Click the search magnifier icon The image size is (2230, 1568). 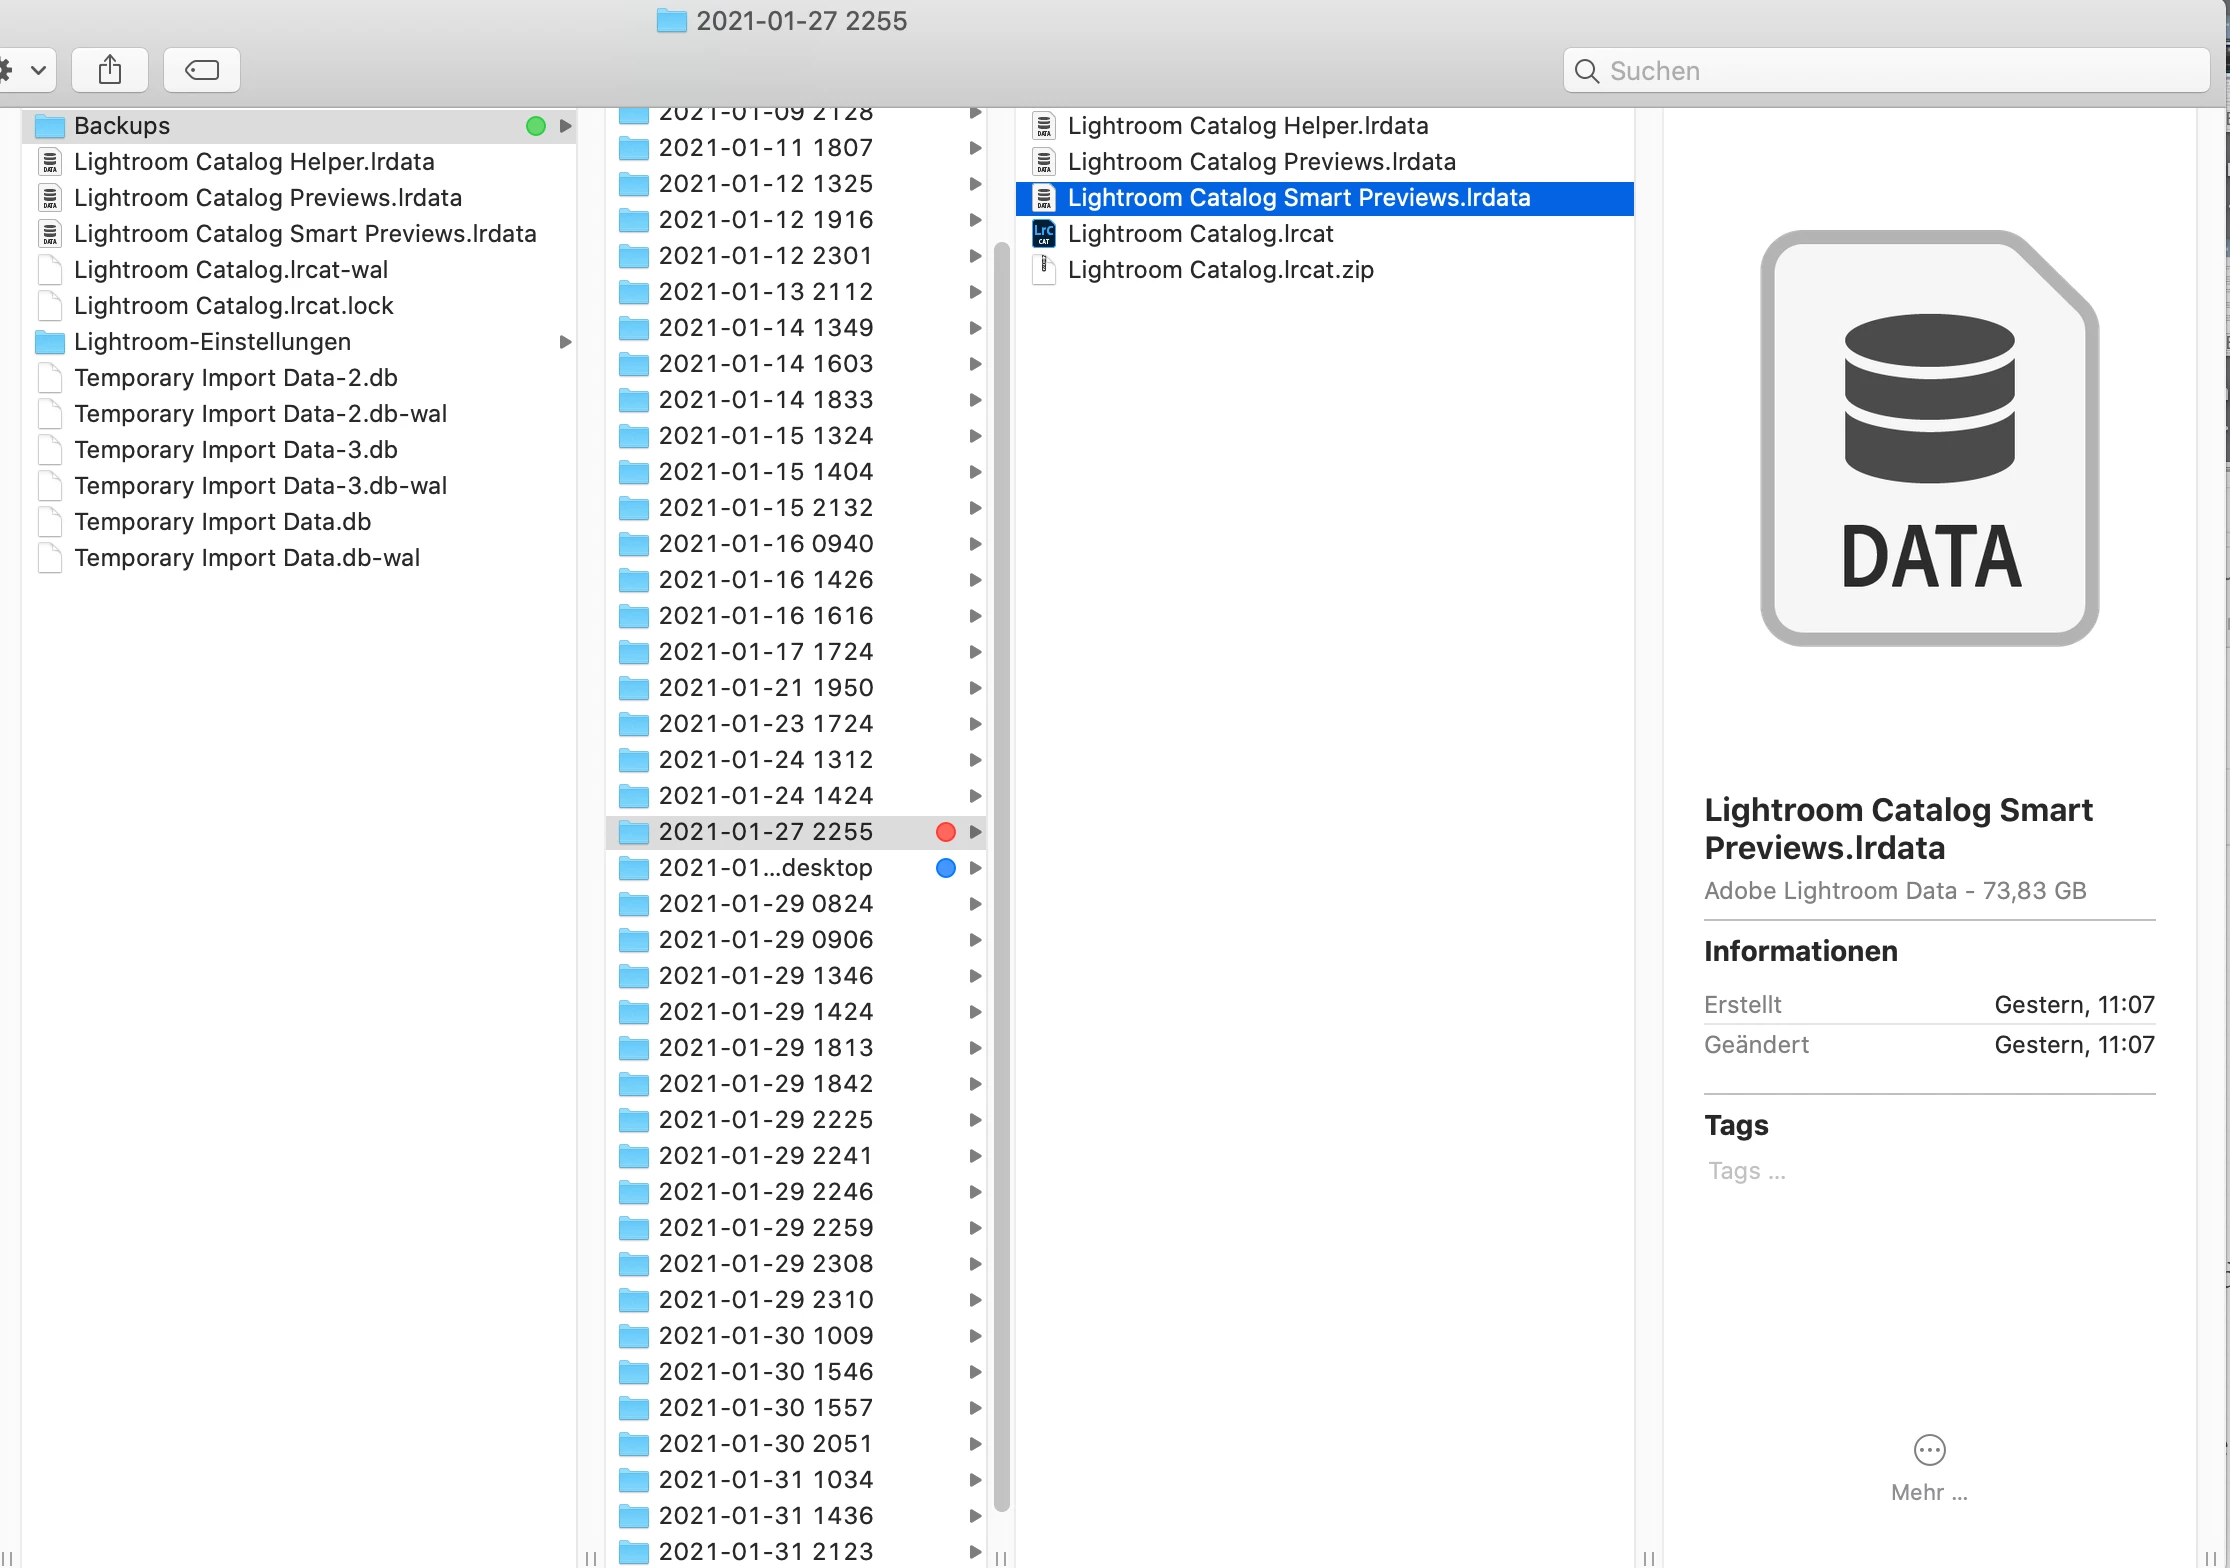point(1586,71)
